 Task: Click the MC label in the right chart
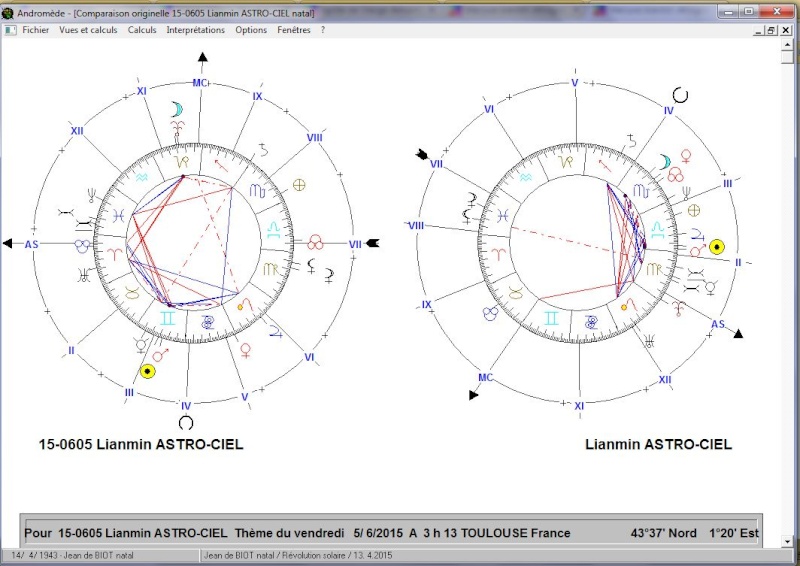[x=485, y=378]
